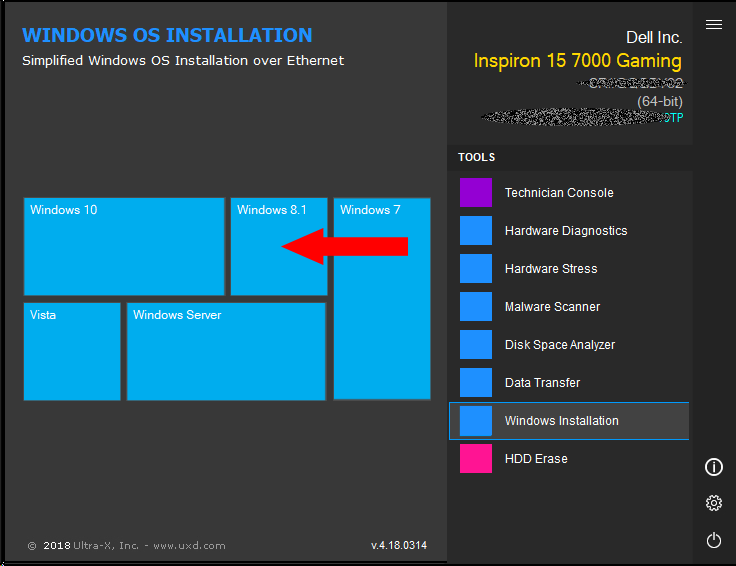Click the Inspiron 15 7000 Gaming title

[x=577, y=61]
